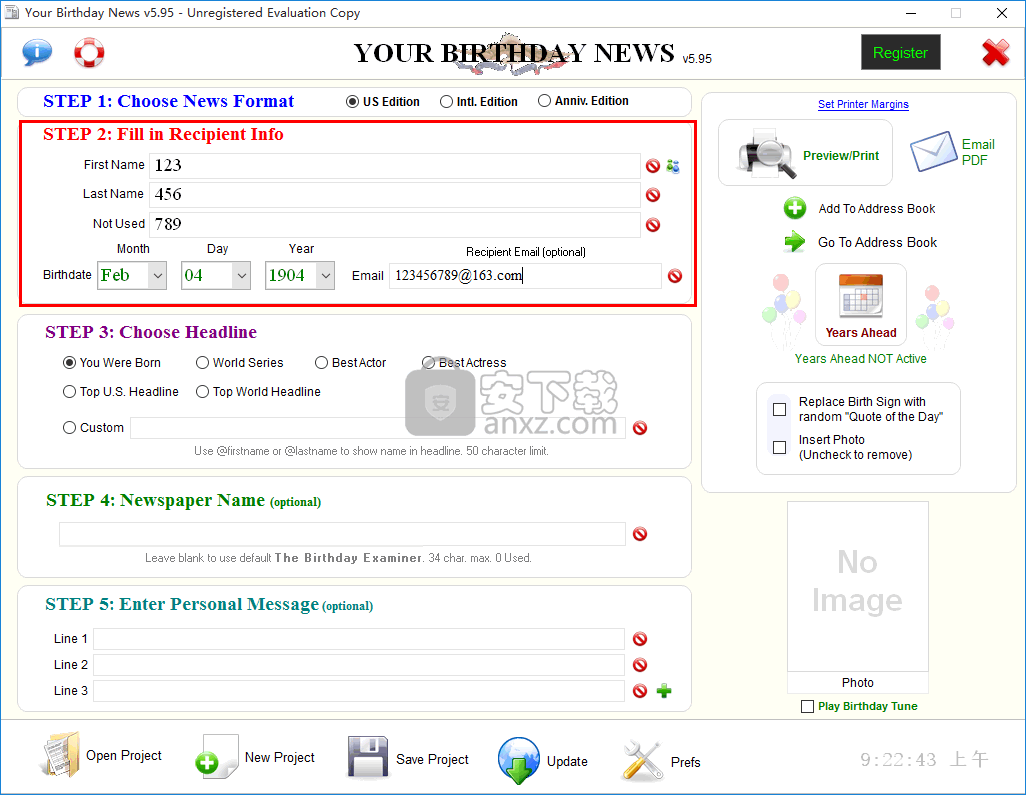Click into message Line 3 field
The image size is (1026, 795).
359,691
